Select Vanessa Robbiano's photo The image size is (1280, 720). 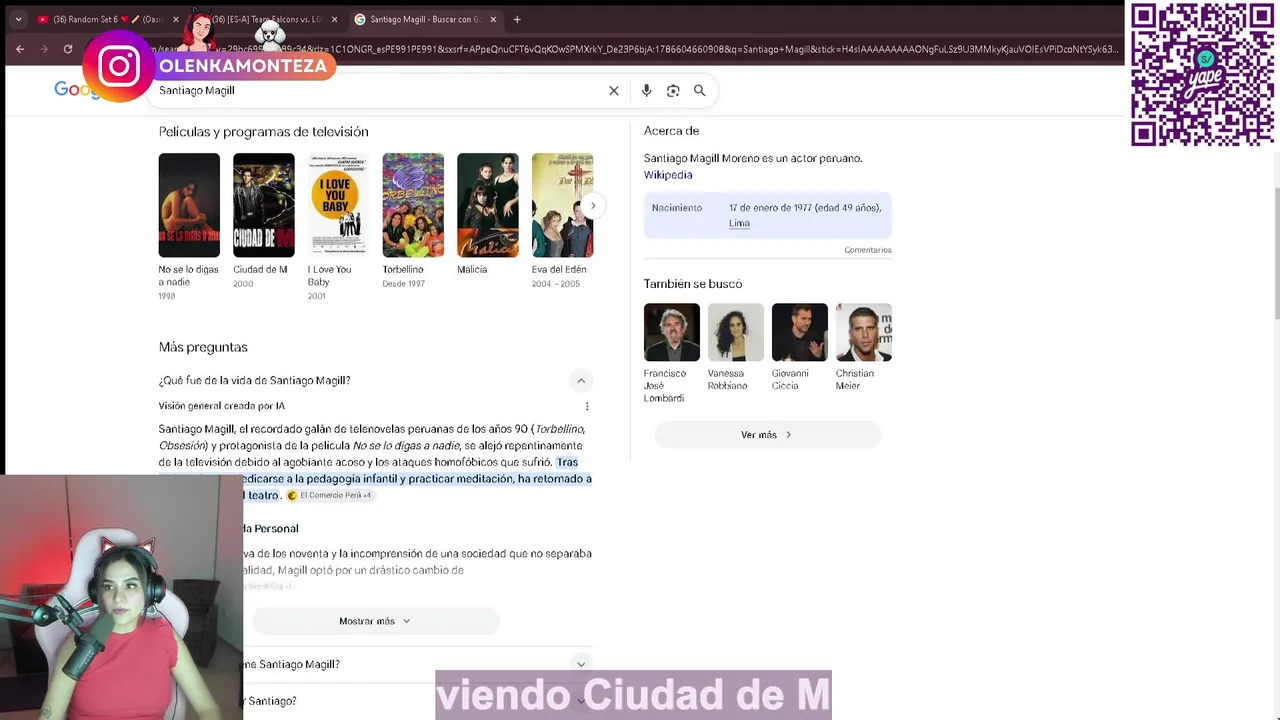coord(736,332)
